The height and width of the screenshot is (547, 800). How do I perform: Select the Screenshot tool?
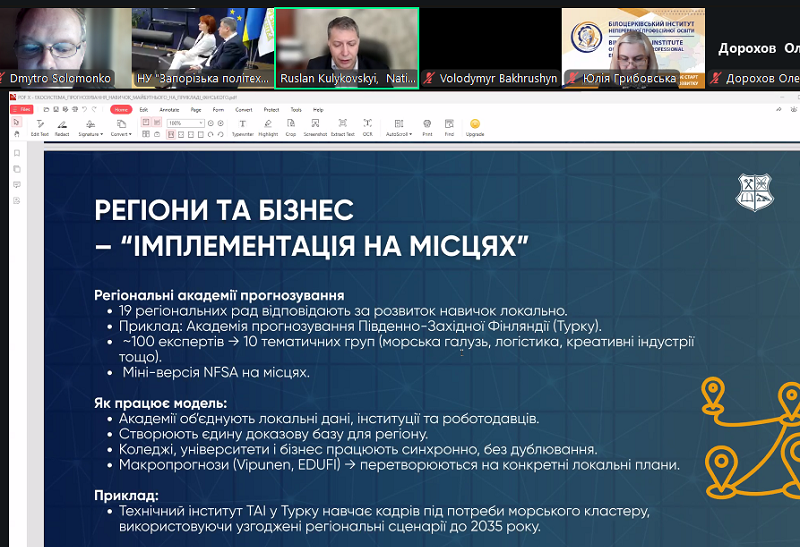tap(315, 128)
